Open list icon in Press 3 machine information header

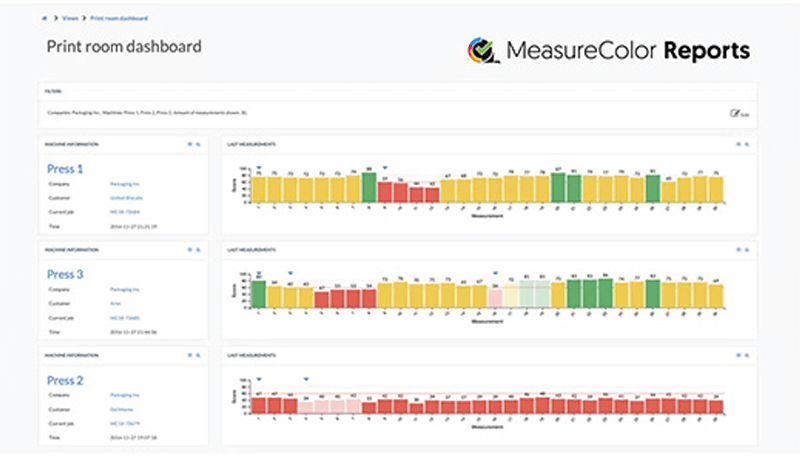click(x=190, y=250)
